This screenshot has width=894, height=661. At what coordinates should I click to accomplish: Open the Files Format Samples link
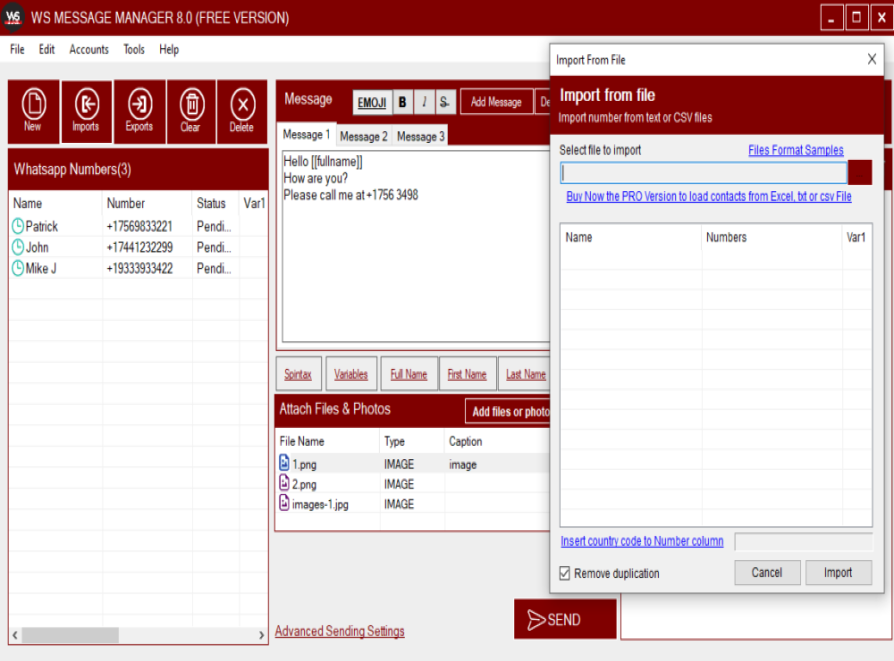[x=795, y=150]
